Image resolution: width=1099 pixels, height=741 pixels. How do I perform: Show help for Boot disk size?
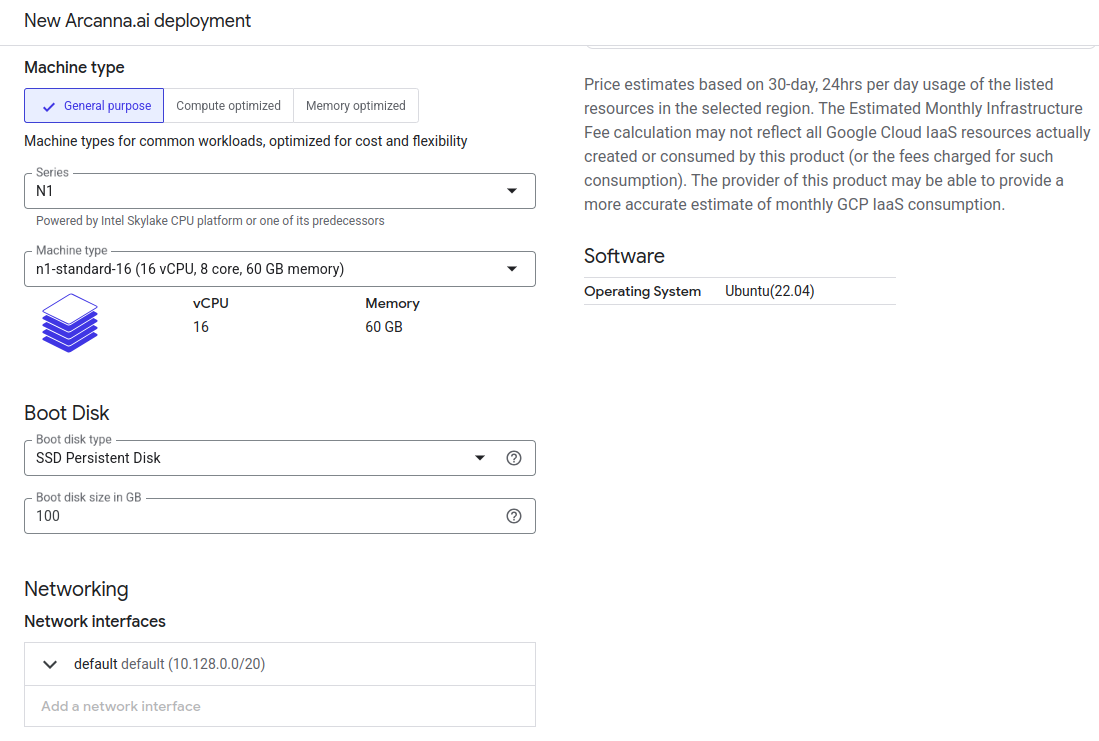(x=514, y=516)
